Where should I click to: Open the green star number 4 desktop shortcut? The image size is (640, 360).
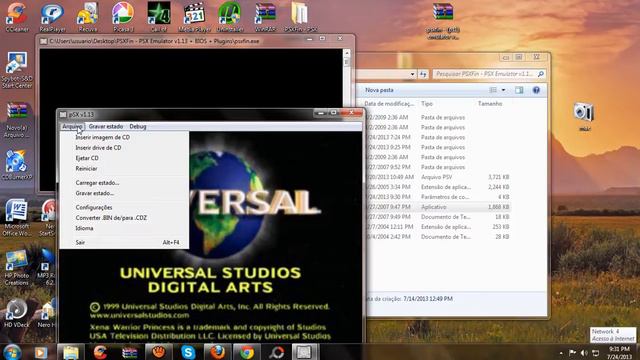(159, 17)
